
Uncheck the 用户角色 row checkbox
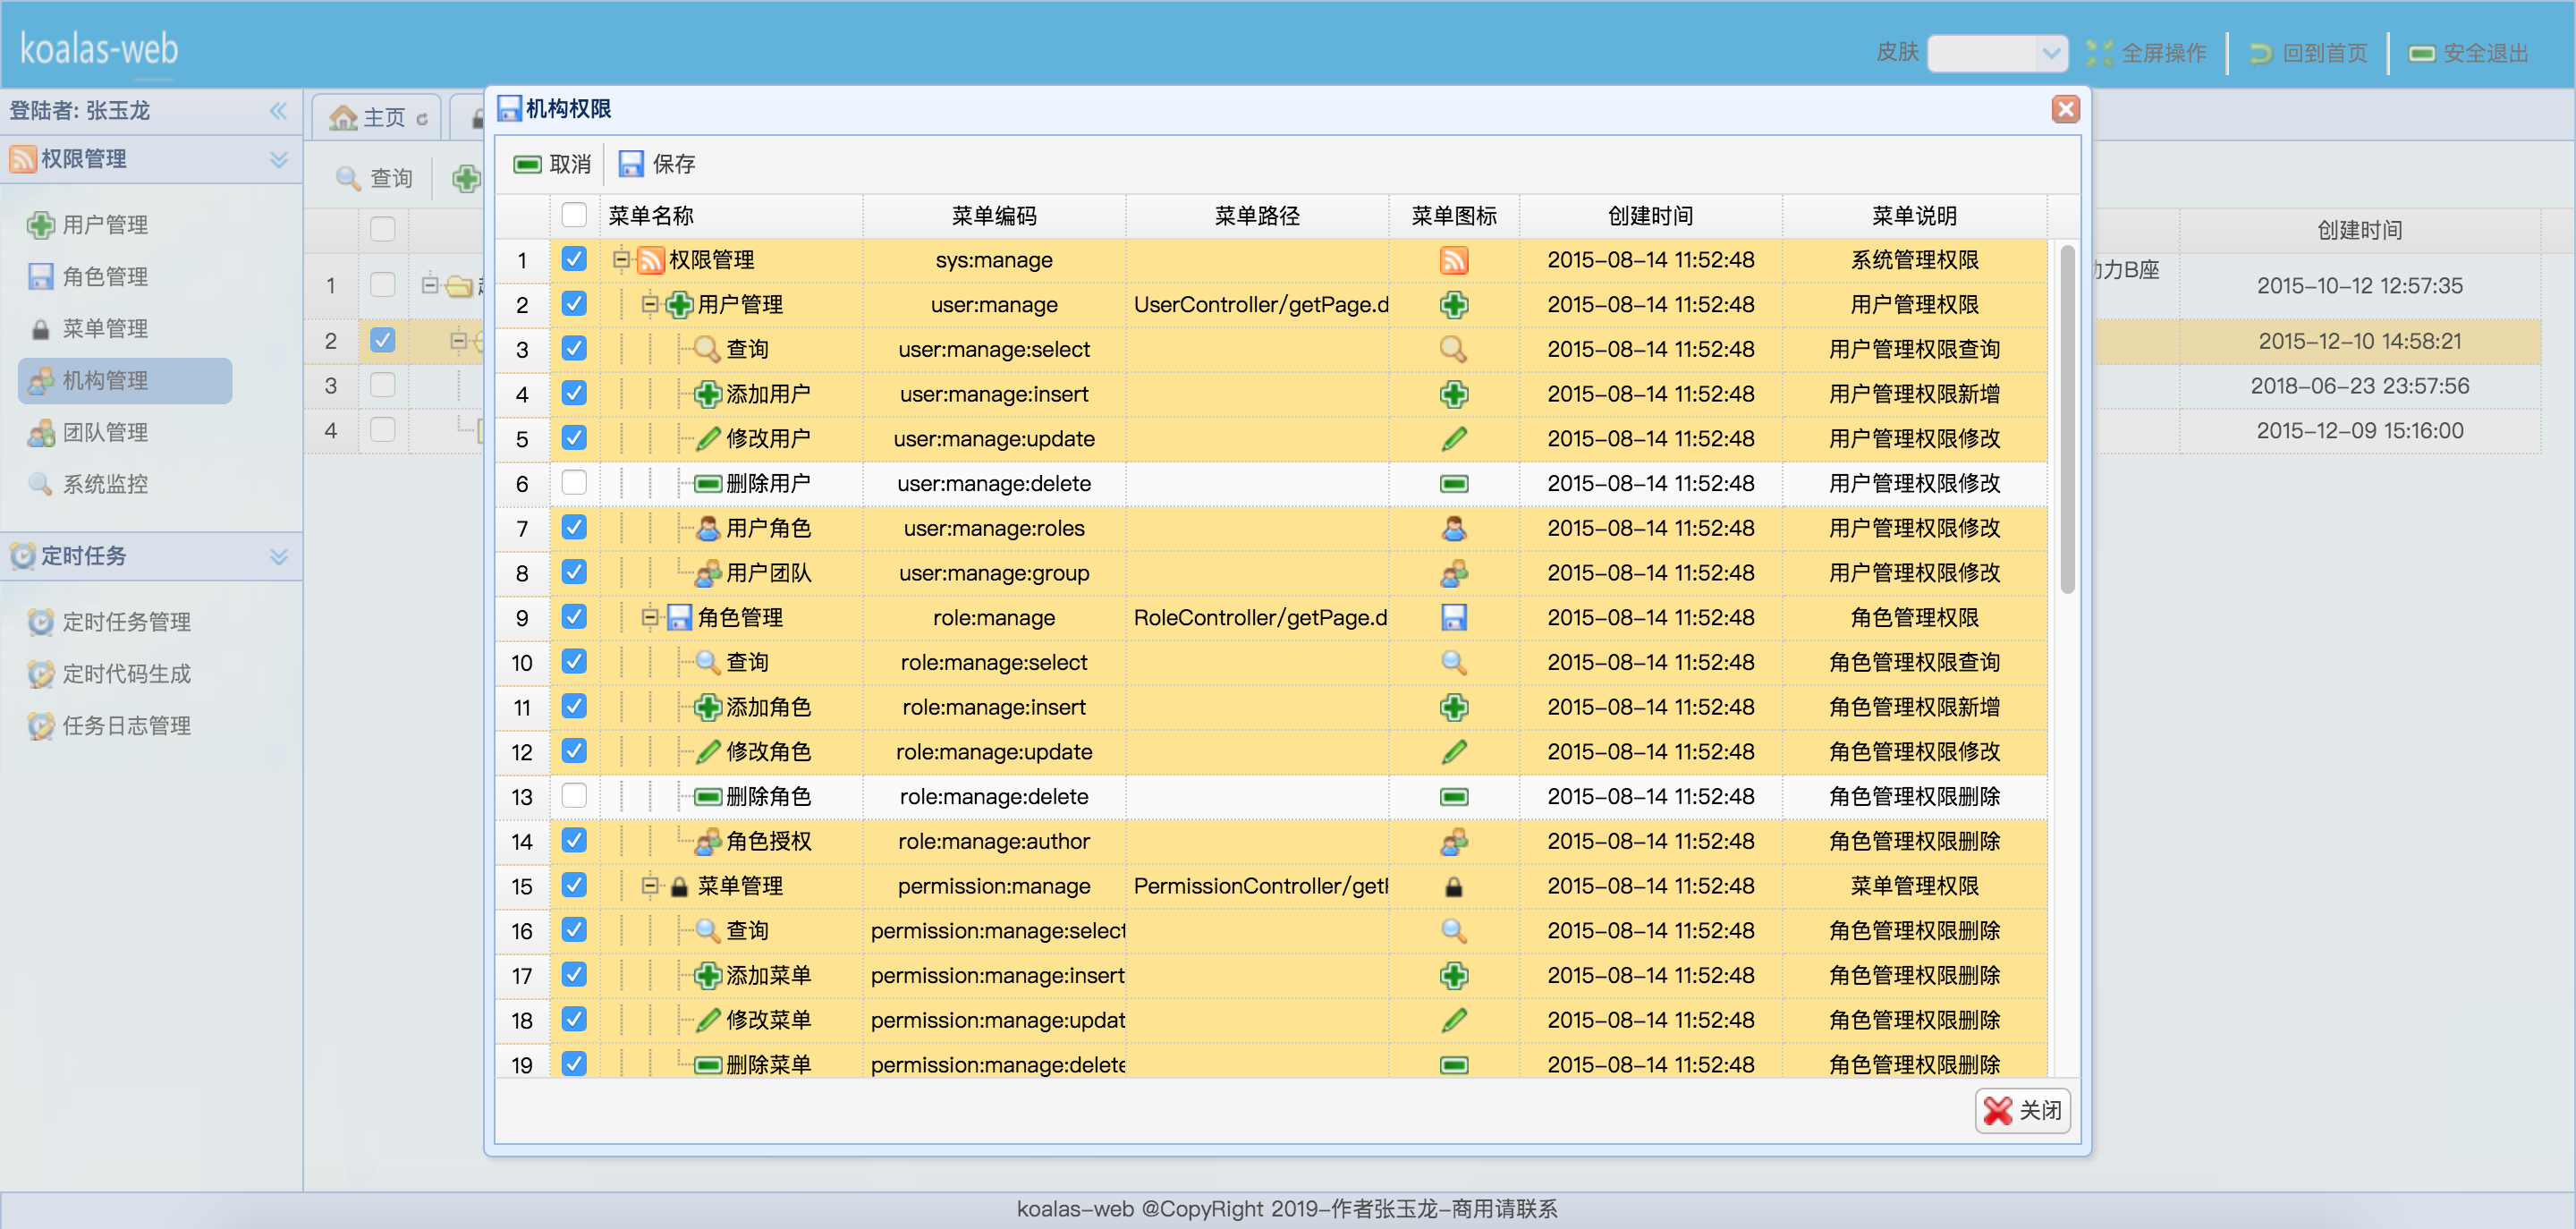point(574,528)
